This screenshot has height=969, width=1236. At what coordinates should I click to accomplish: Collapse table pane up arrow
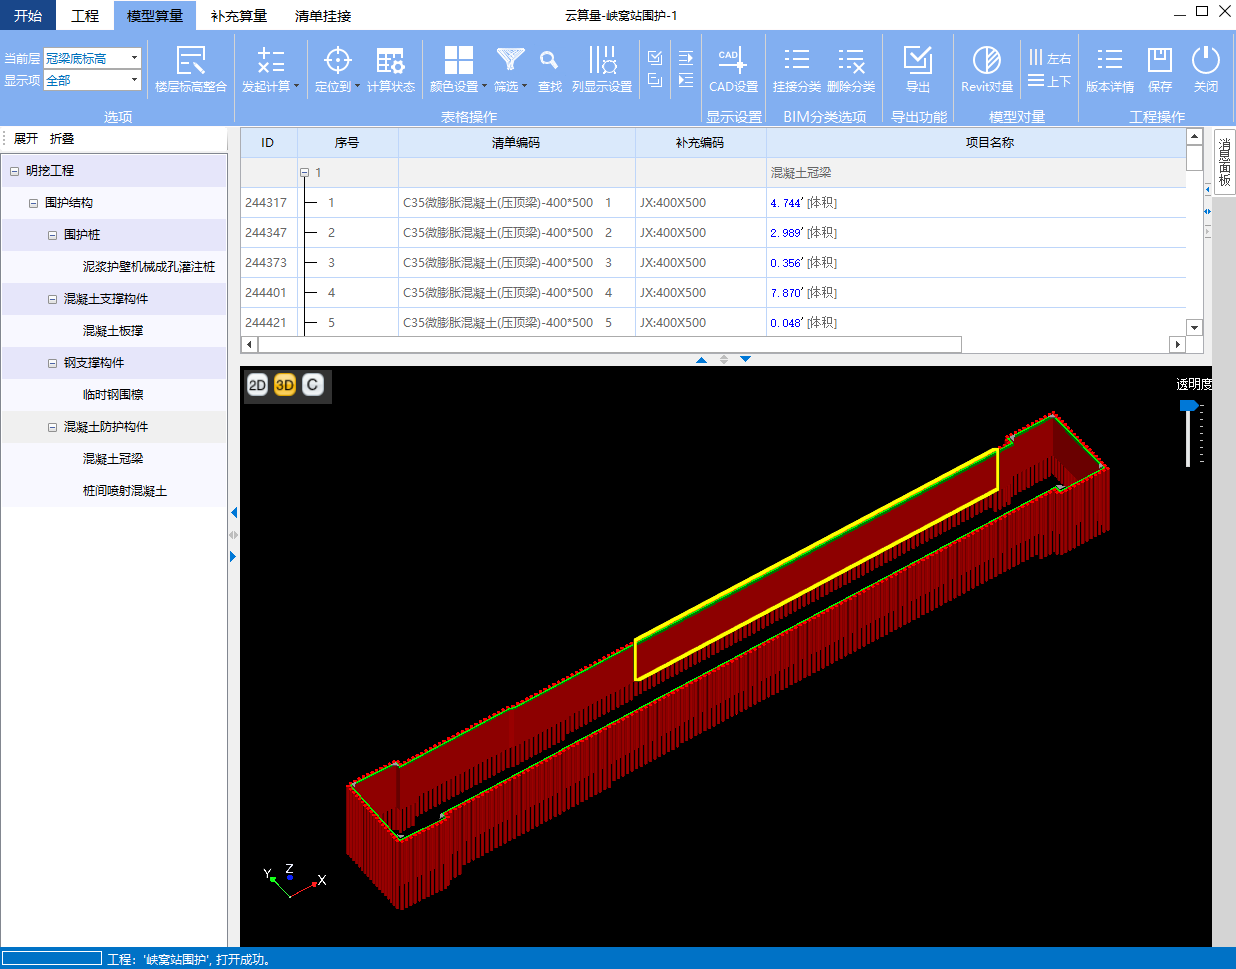[702, 359]
